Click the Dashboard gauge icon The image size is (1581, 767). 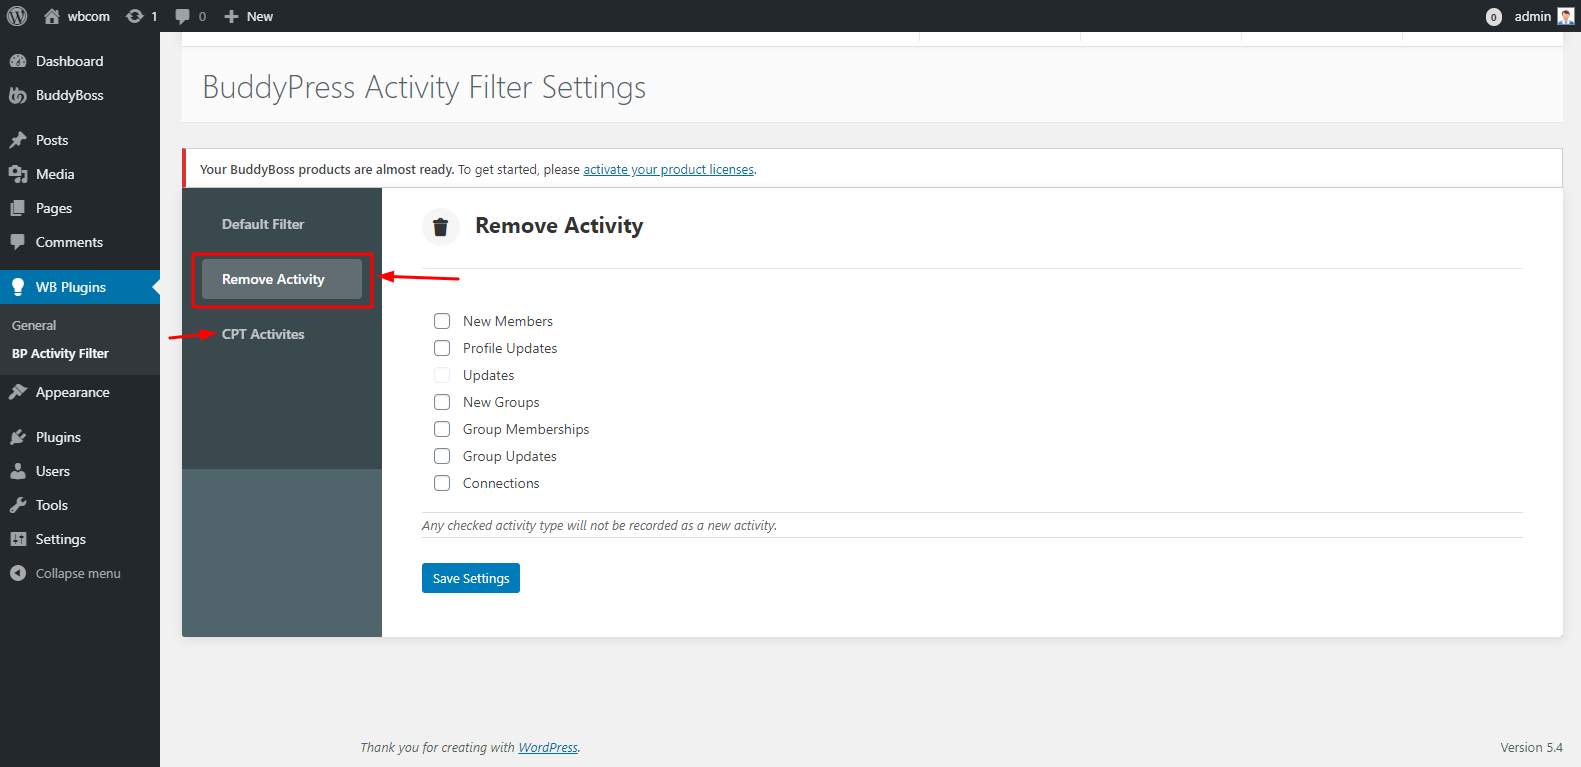[x=18, y=61]
